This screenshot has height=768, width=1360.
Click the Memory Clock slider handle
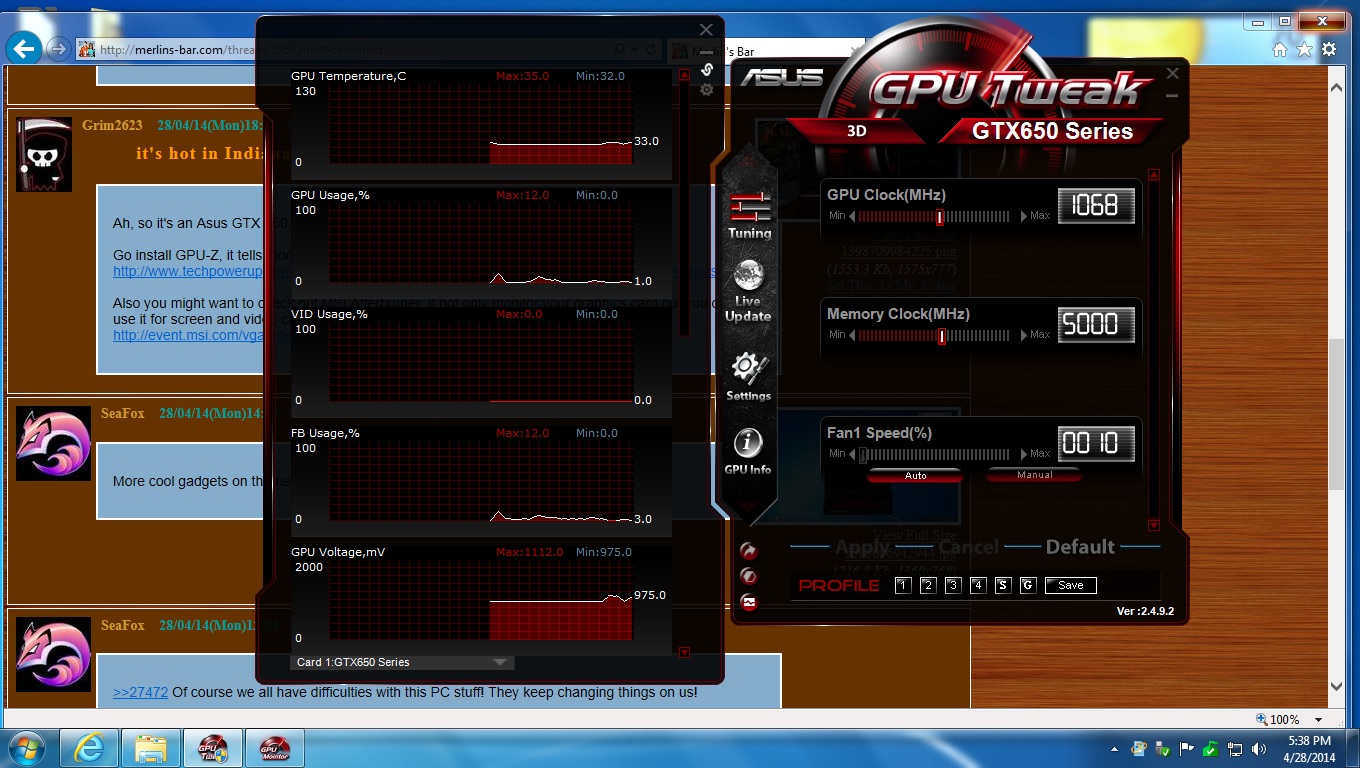pyautogui.click(x=942, y=336)
